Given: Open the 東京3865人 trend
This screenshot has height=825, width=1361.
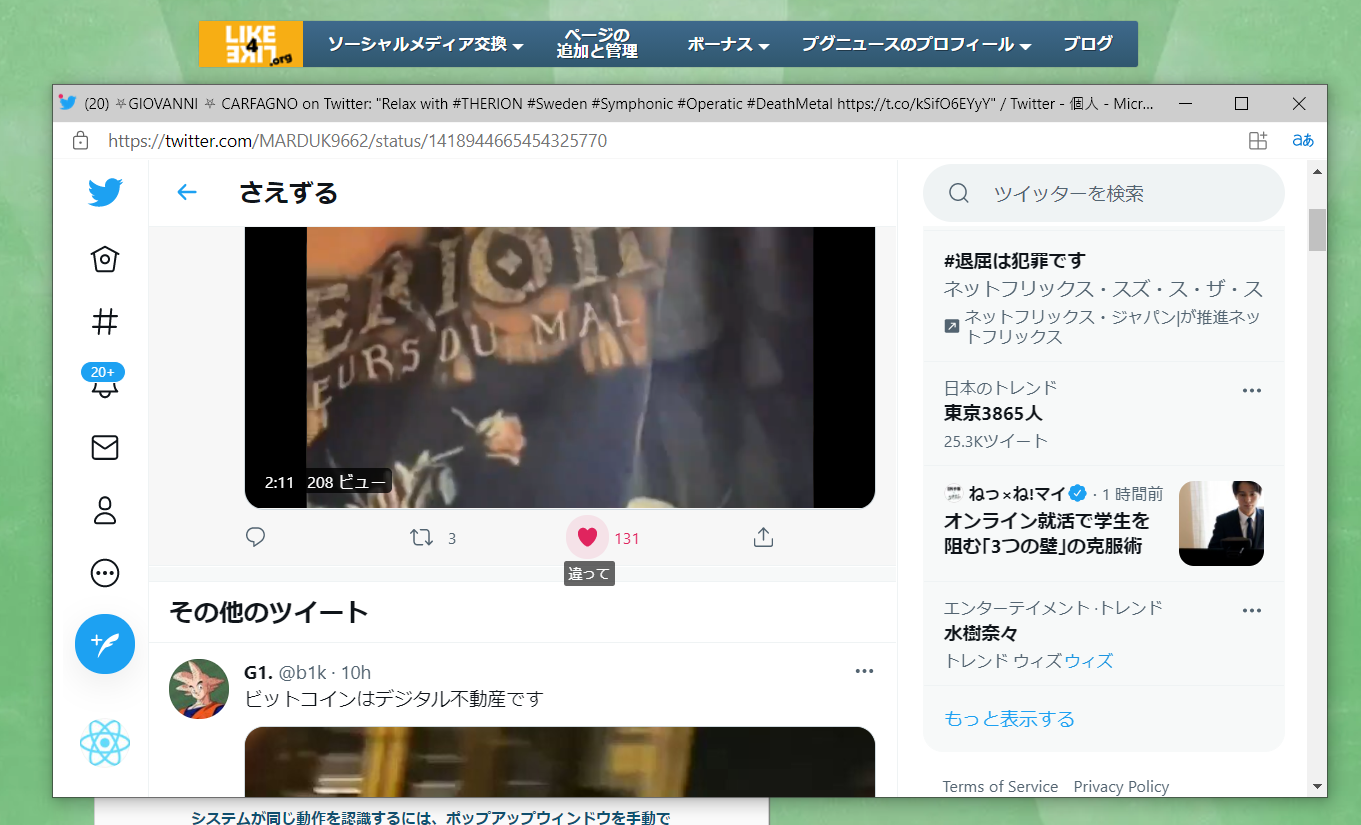Looking at the screenshot, I should (x=993, y=413).
